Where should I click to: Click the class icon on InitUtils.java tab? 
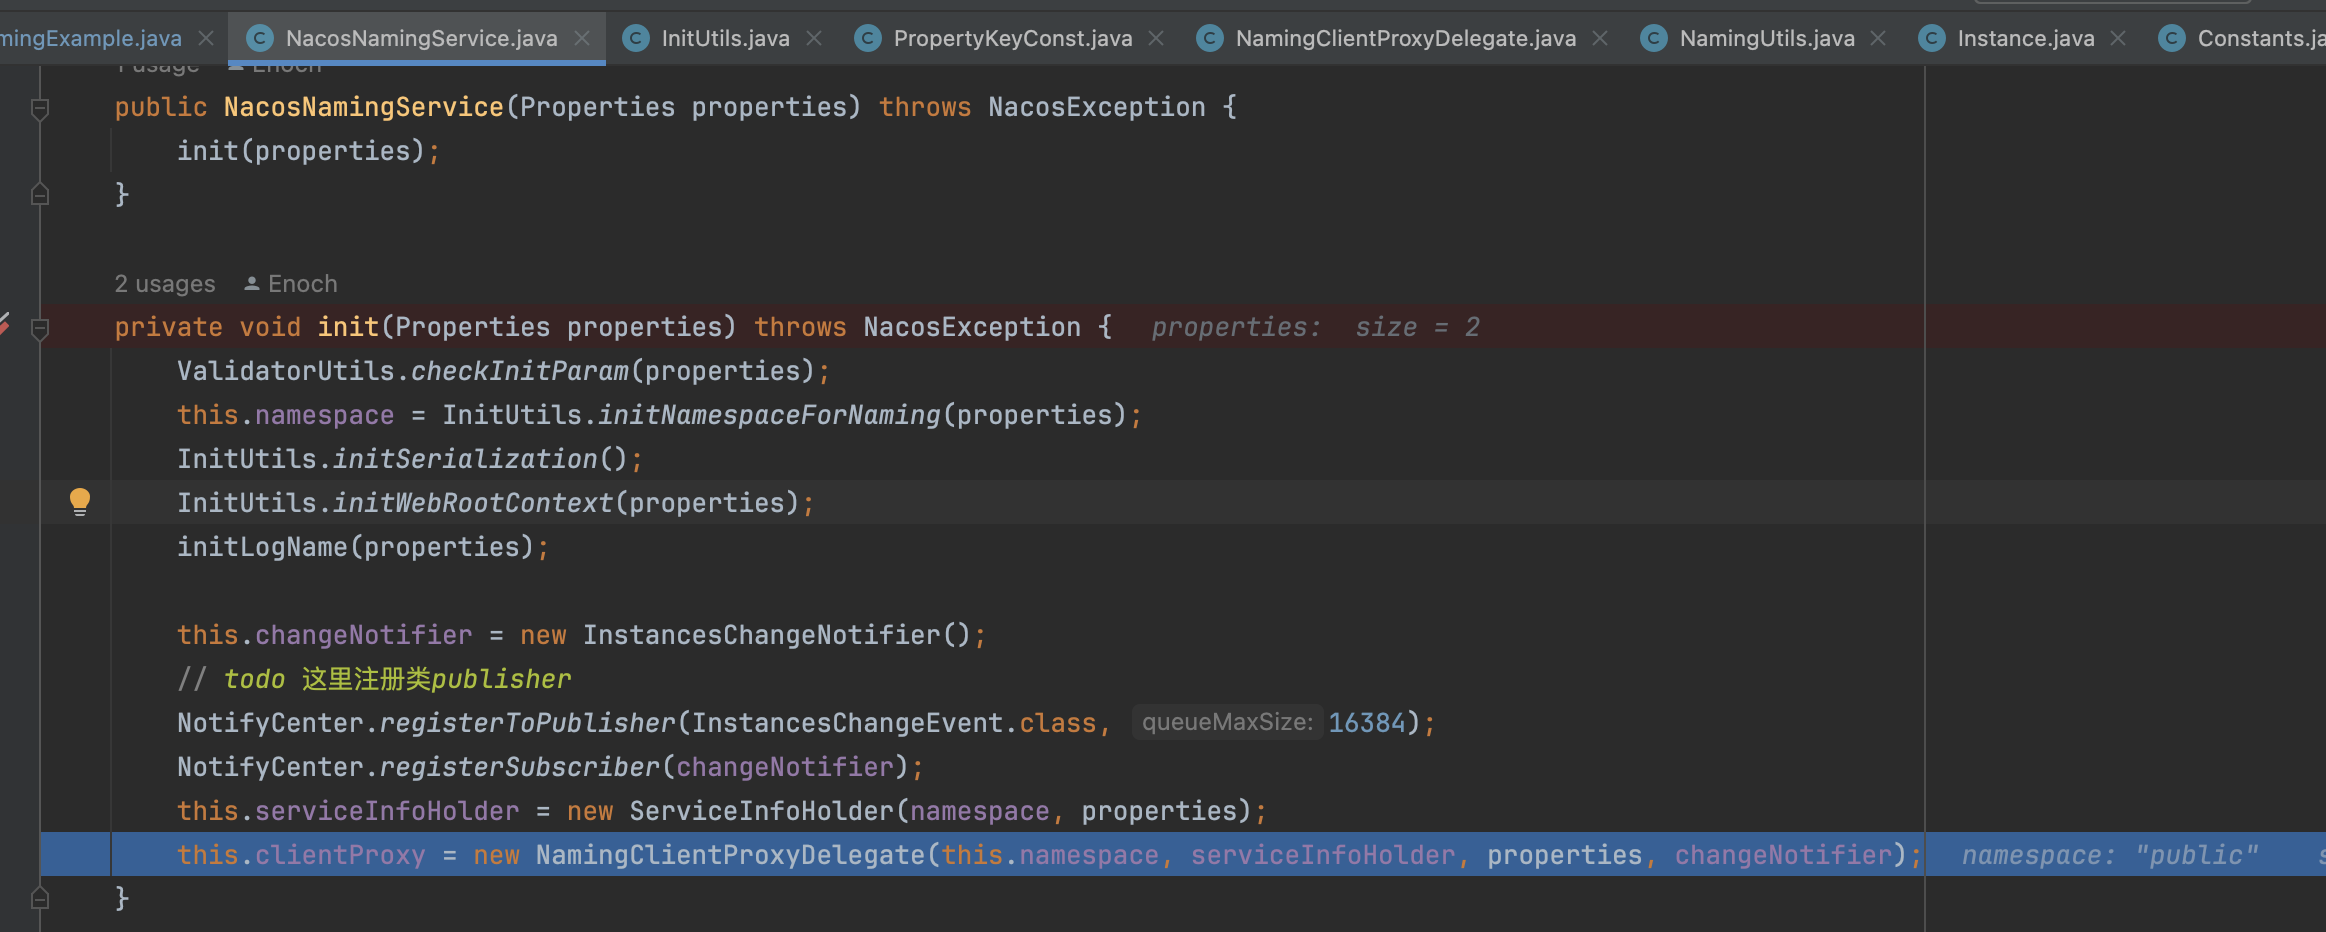[x=636, y=38]
